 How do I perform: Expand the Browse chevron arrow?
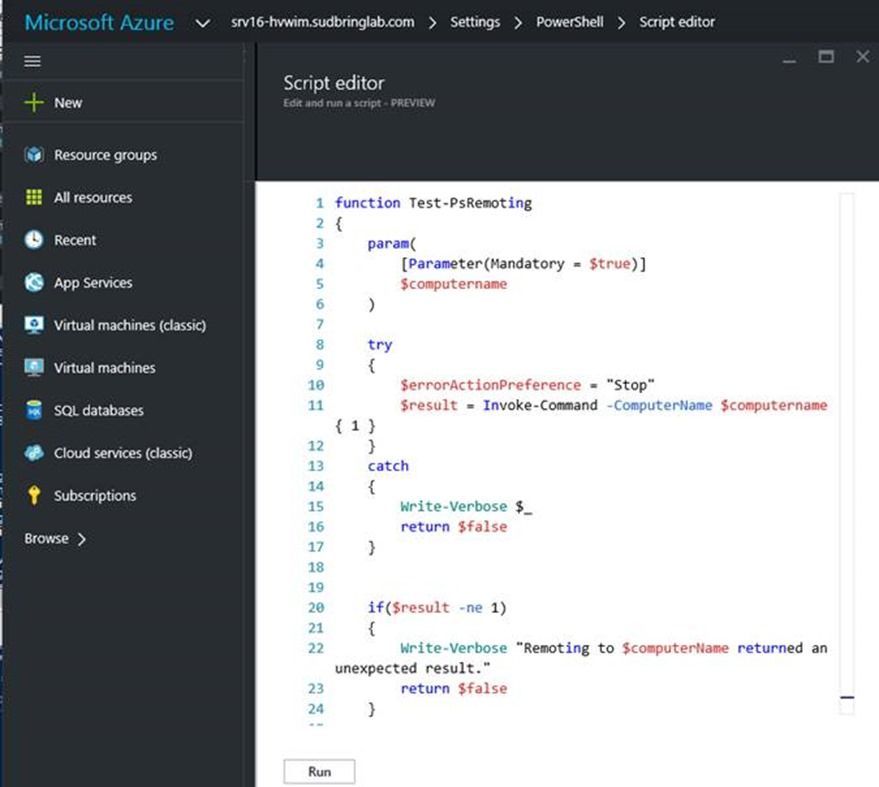tap(82, 539)
